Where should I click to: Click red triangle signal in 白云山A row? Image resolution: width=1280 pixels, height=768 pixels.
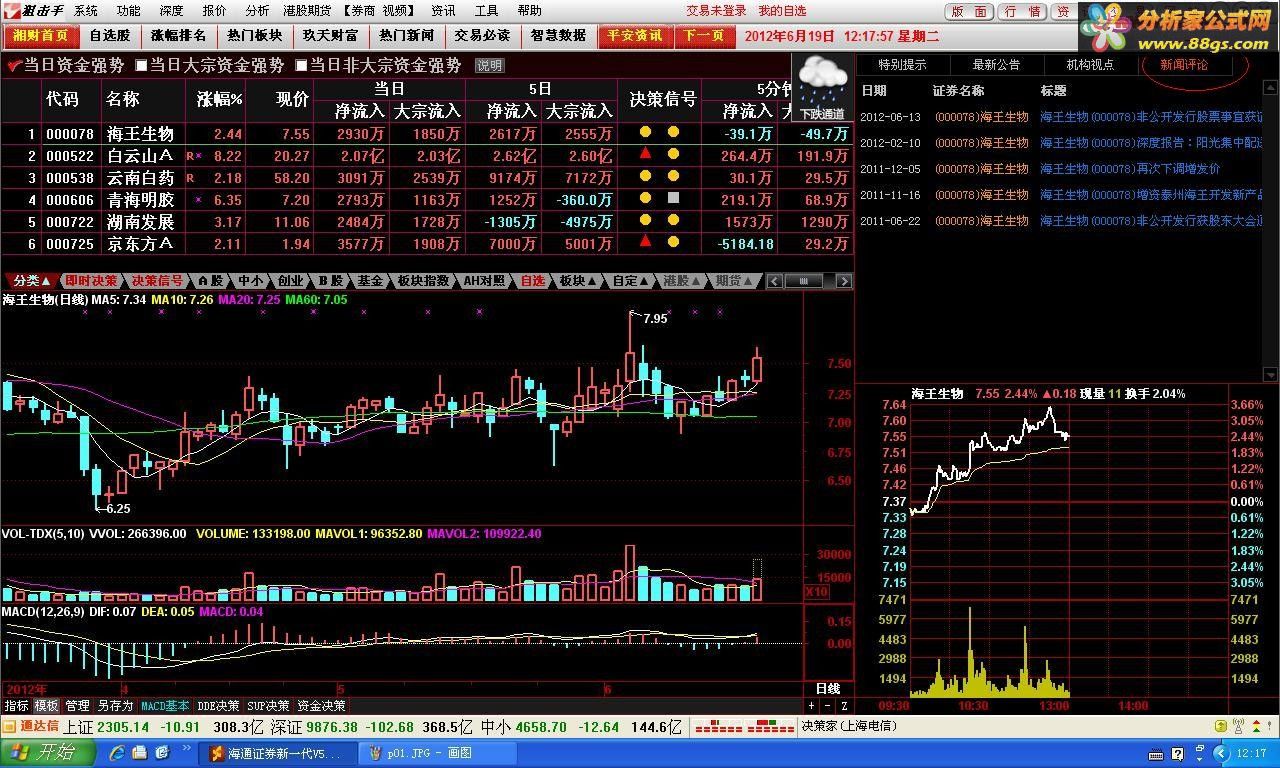(646, 155)
